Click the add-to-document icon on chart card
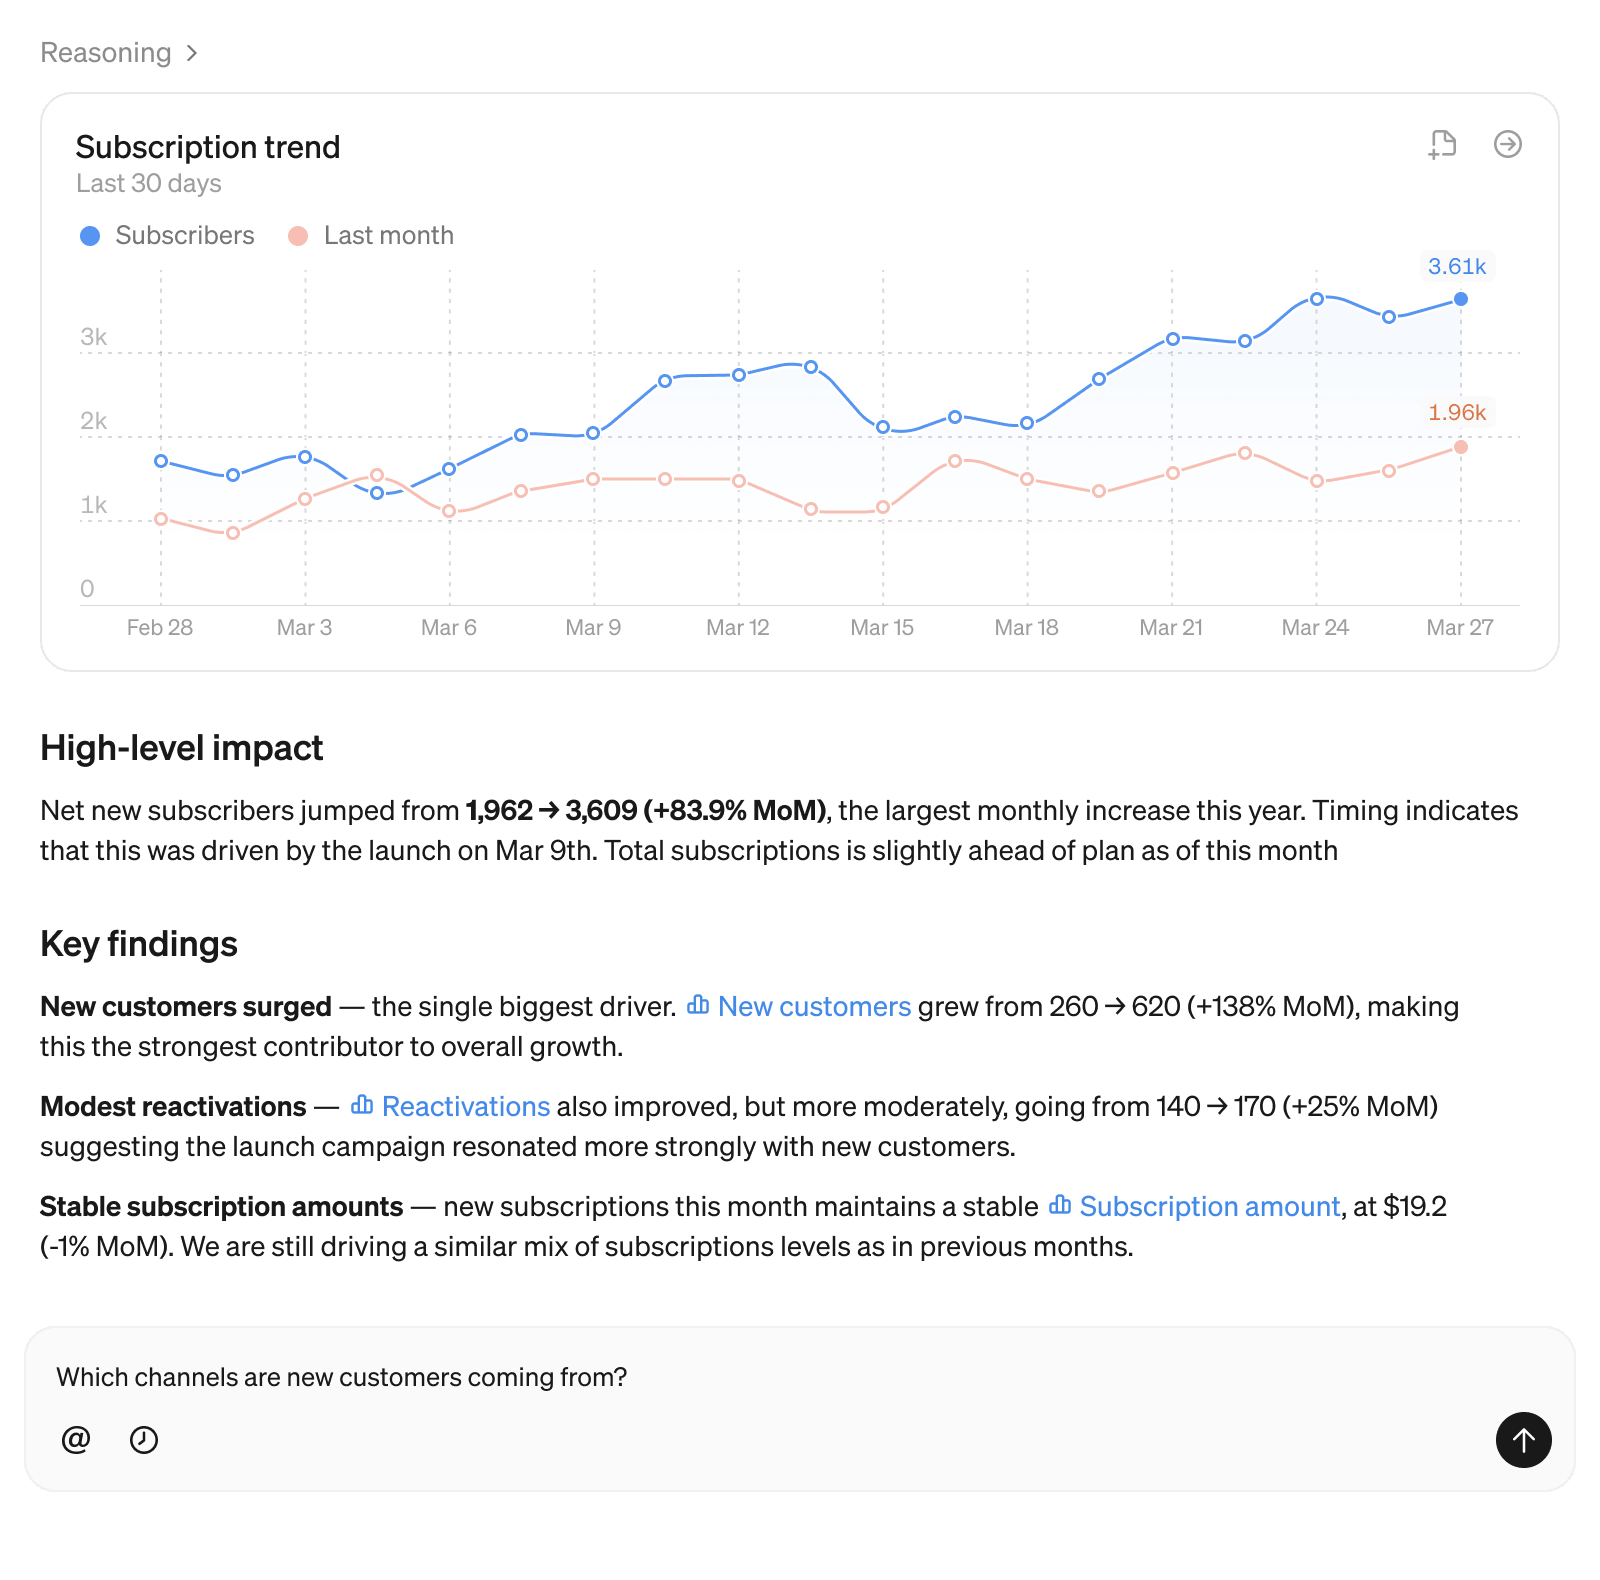 [1442, 145]
